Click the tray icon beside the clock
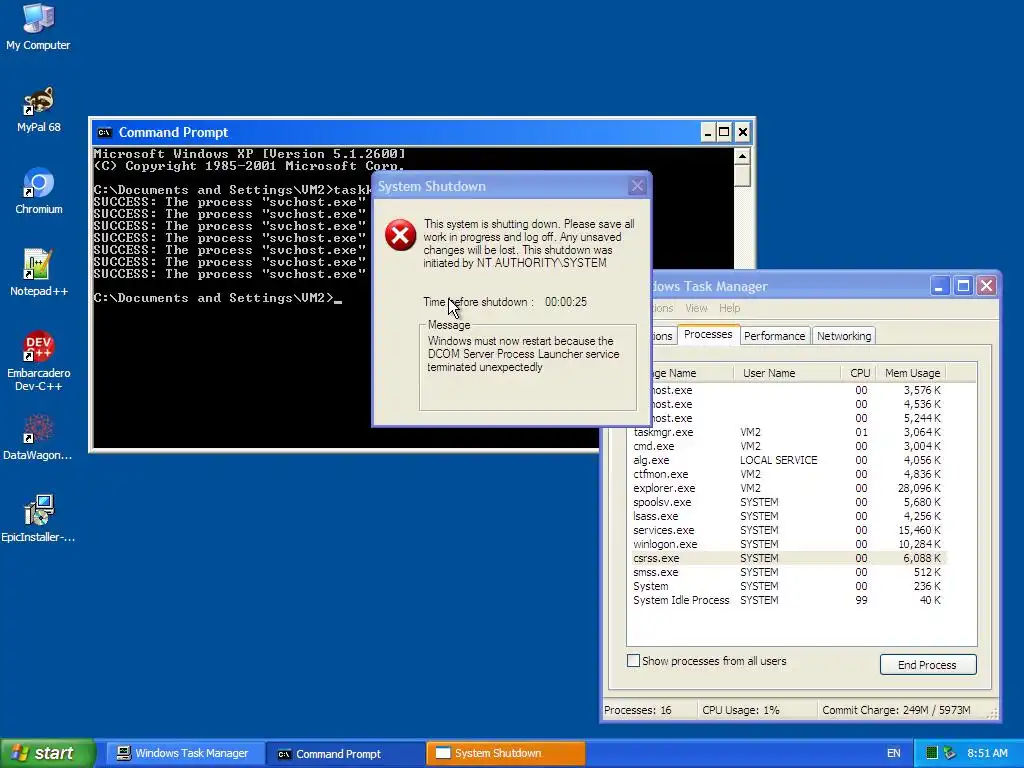Image resolution: width=1024 pixels, height=768 pixels. [x=950, y=753]
